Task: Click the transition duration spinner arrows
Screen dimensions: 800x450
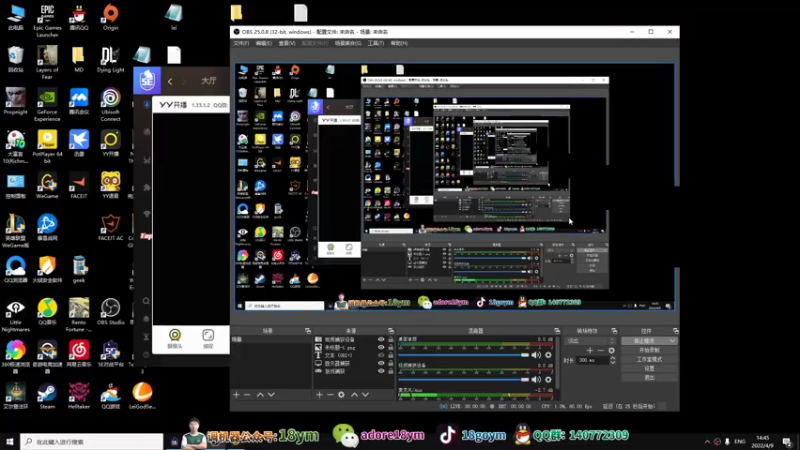Action: [613, 360]
